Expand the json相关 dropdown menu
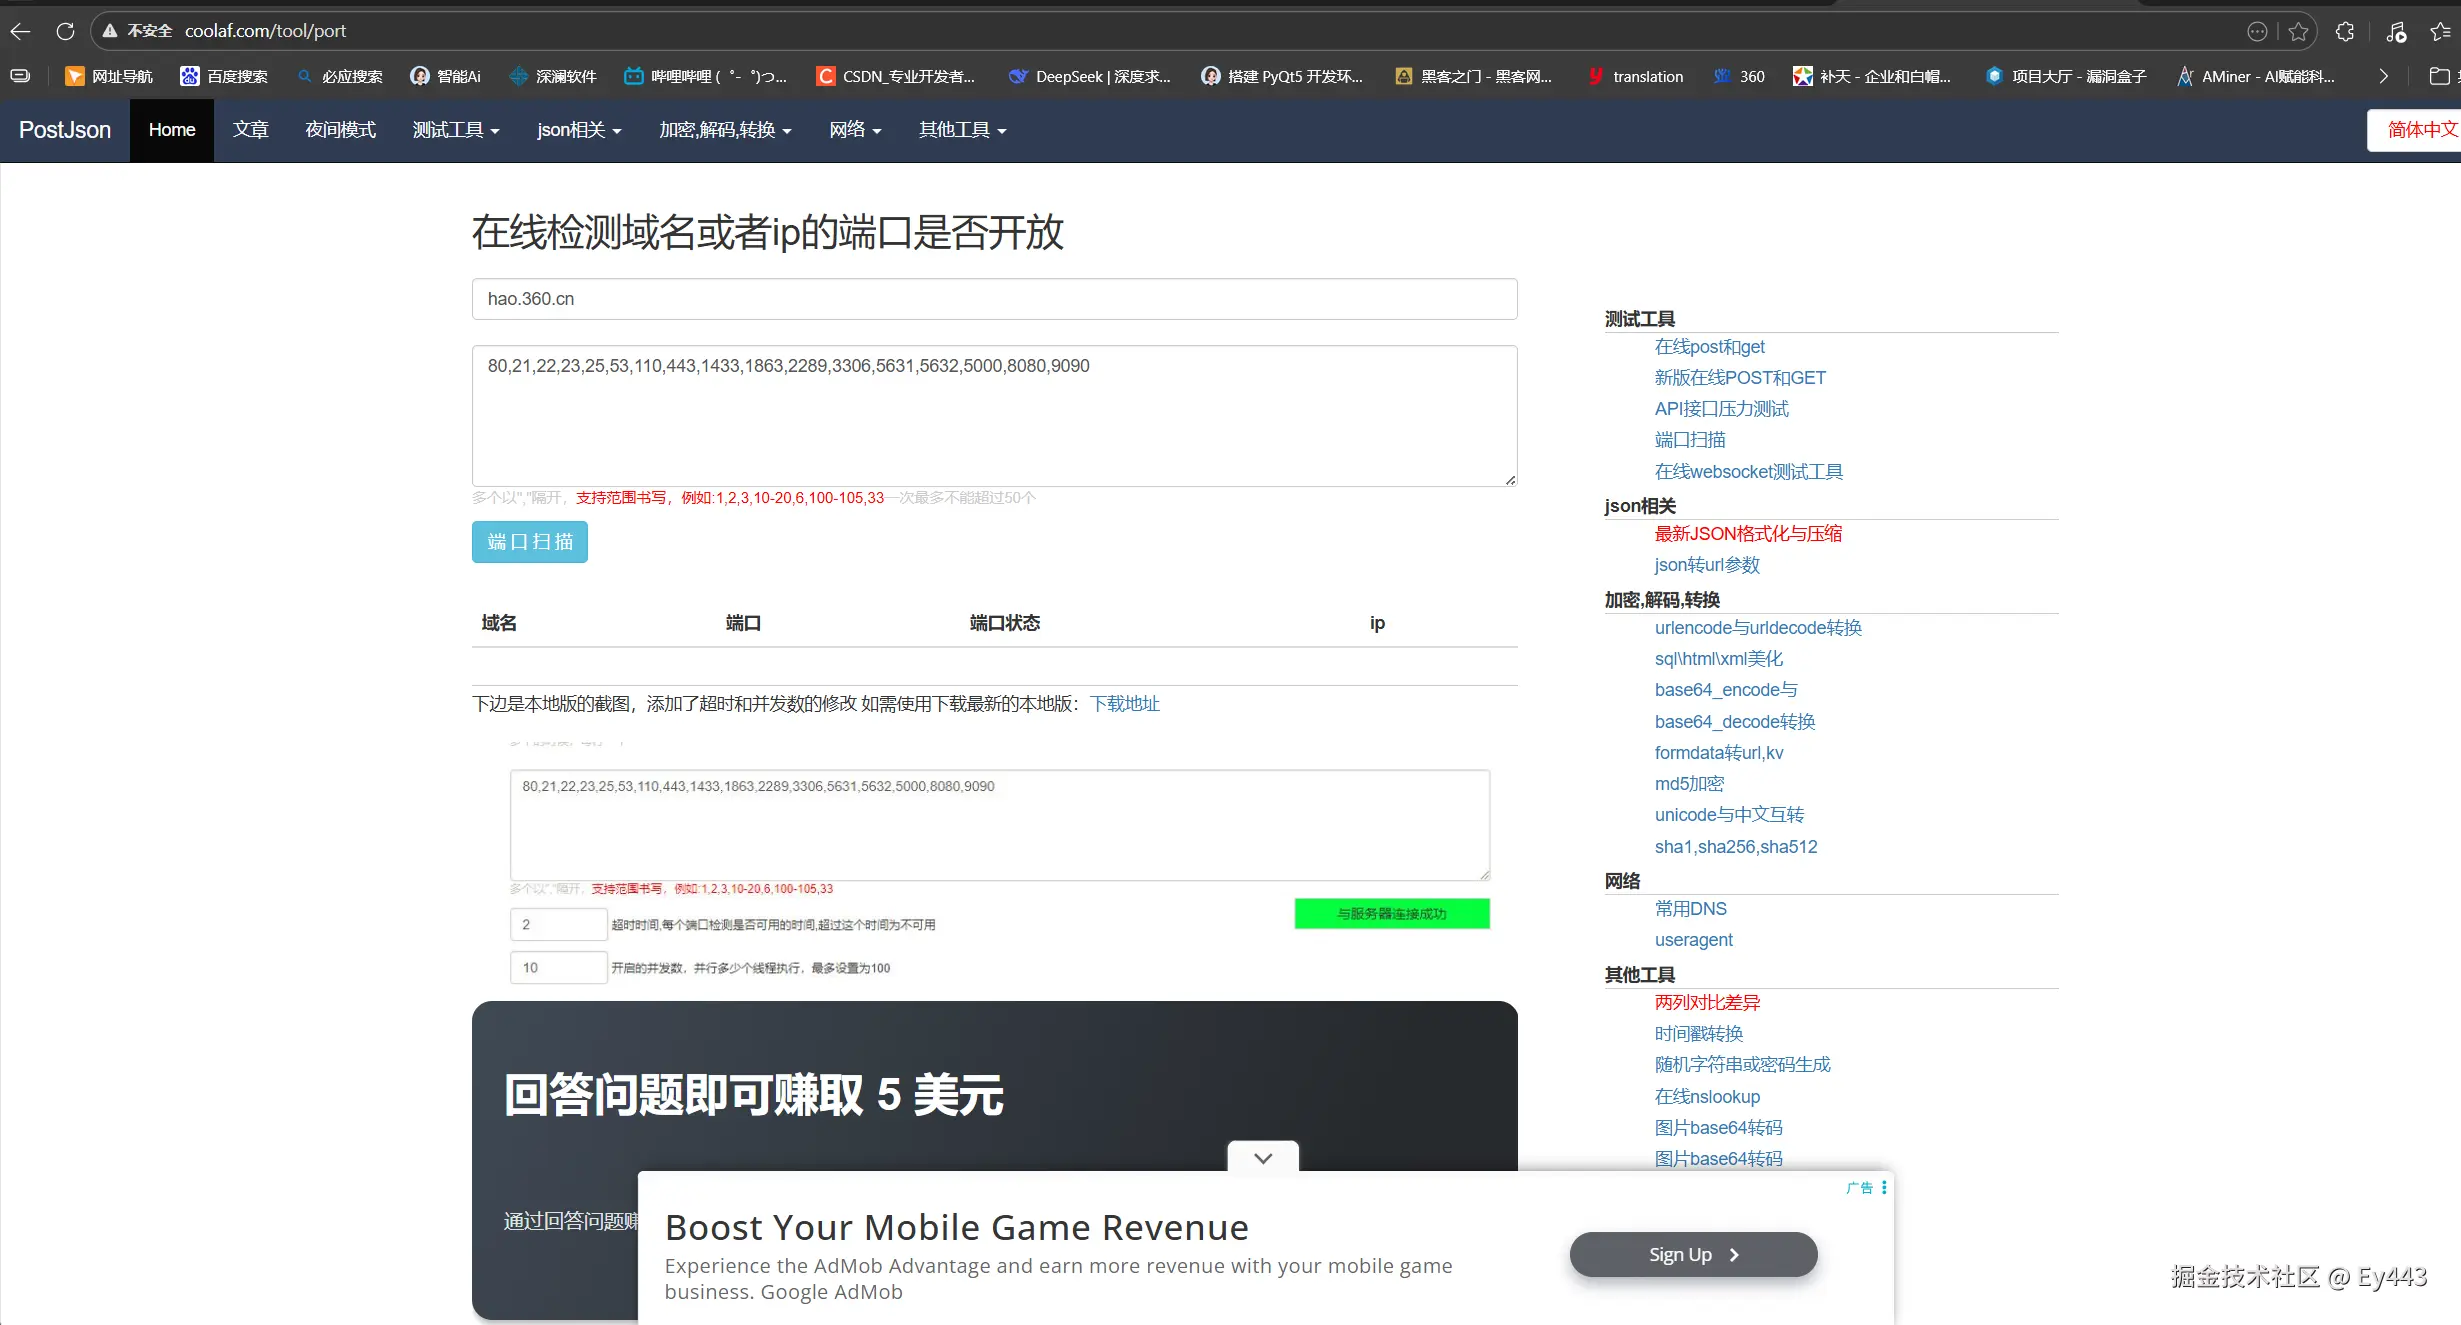The image size is (2461, 1325). [x=578, y=130]
